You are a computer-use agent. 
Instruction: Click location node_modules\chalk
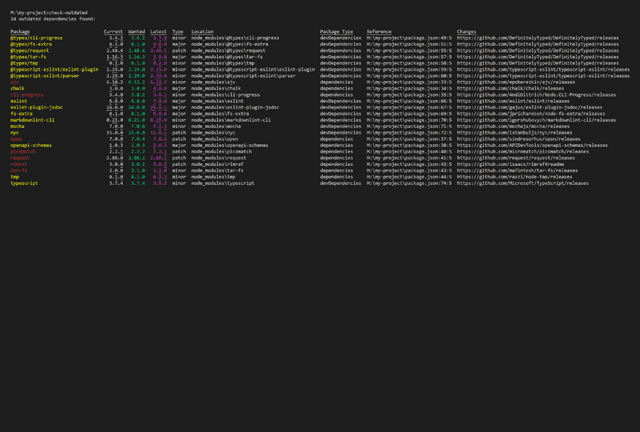point(216,89)
